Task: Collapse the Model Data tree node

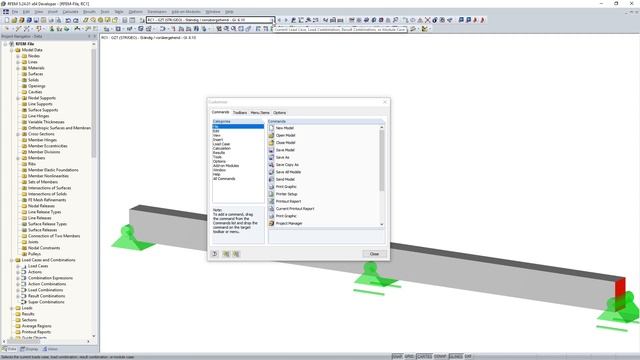Action: pyautogui.click(x=12, y=50)
